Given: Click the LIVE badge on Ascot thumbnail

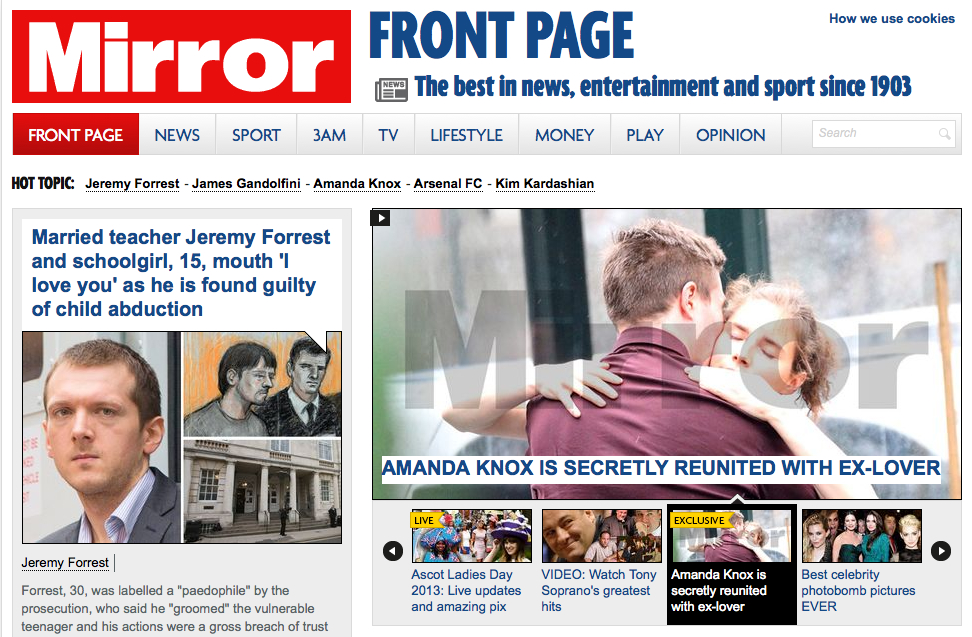Looking at the screenshot, I should pos(425,520).
